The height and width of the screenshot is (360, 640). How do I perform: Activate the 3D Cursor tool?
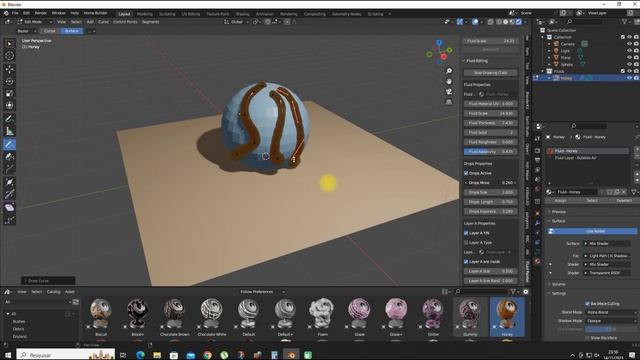pyautogui.click(x=9, y=56)
